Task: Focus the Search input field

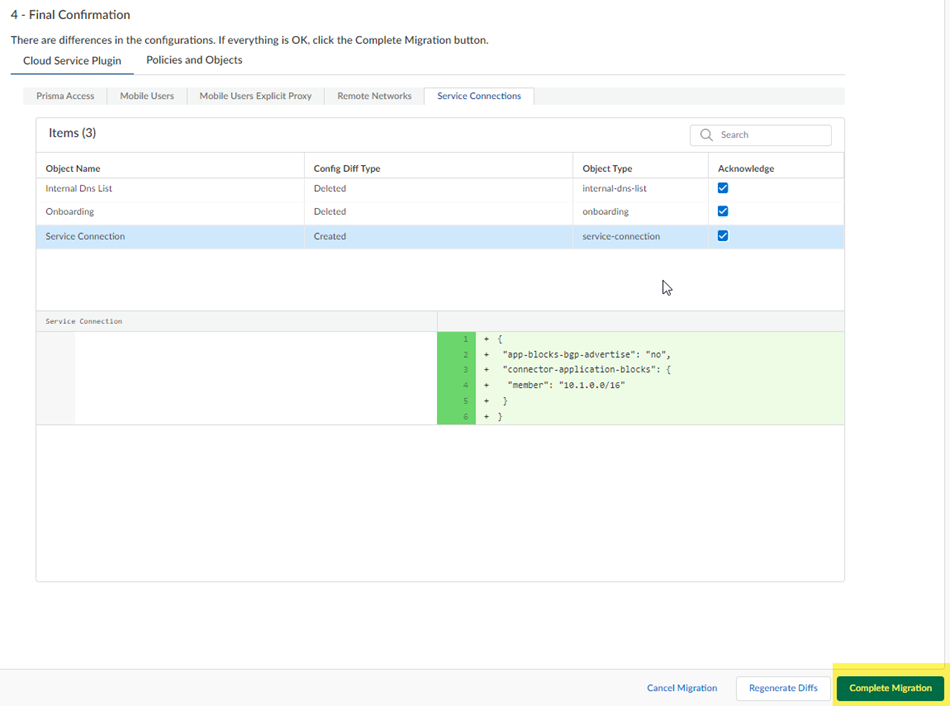Action: click(x=770, y=135)
